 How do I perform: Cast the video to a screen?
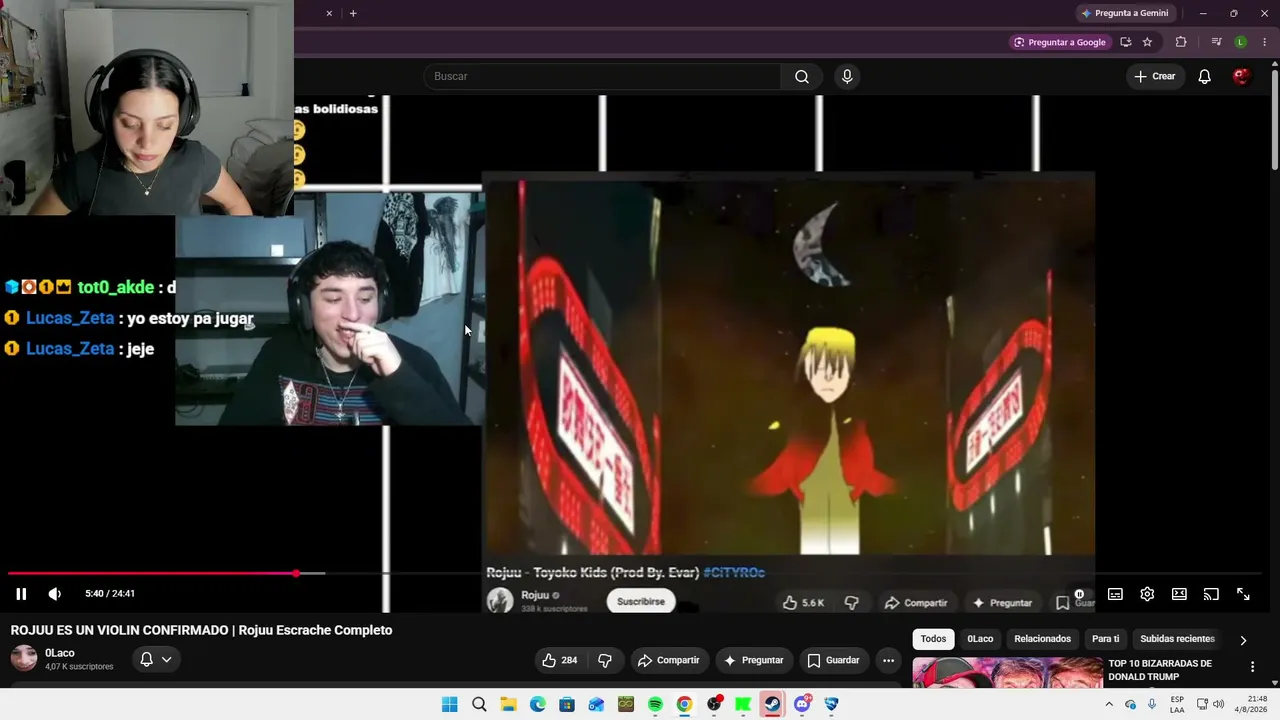point(1211,594)
